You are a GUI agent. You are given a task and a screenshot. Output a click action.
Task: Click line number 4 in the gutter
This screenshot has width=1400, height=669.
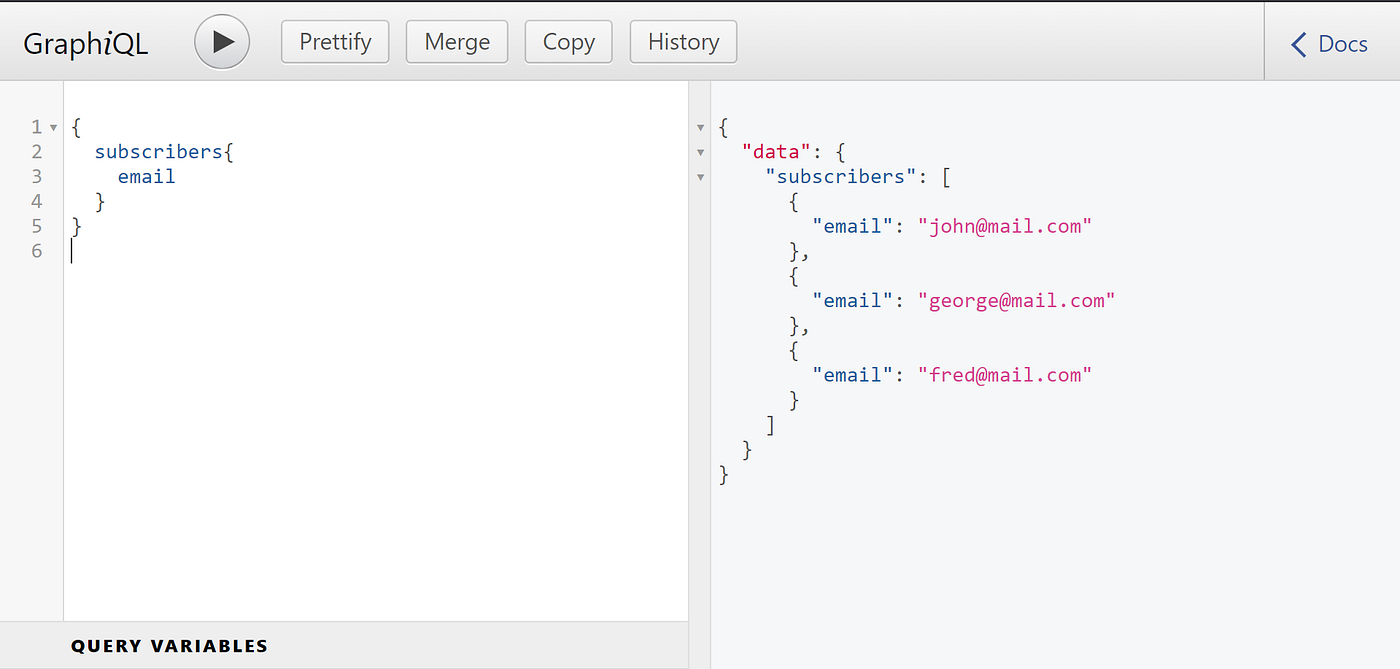point(37,201)
